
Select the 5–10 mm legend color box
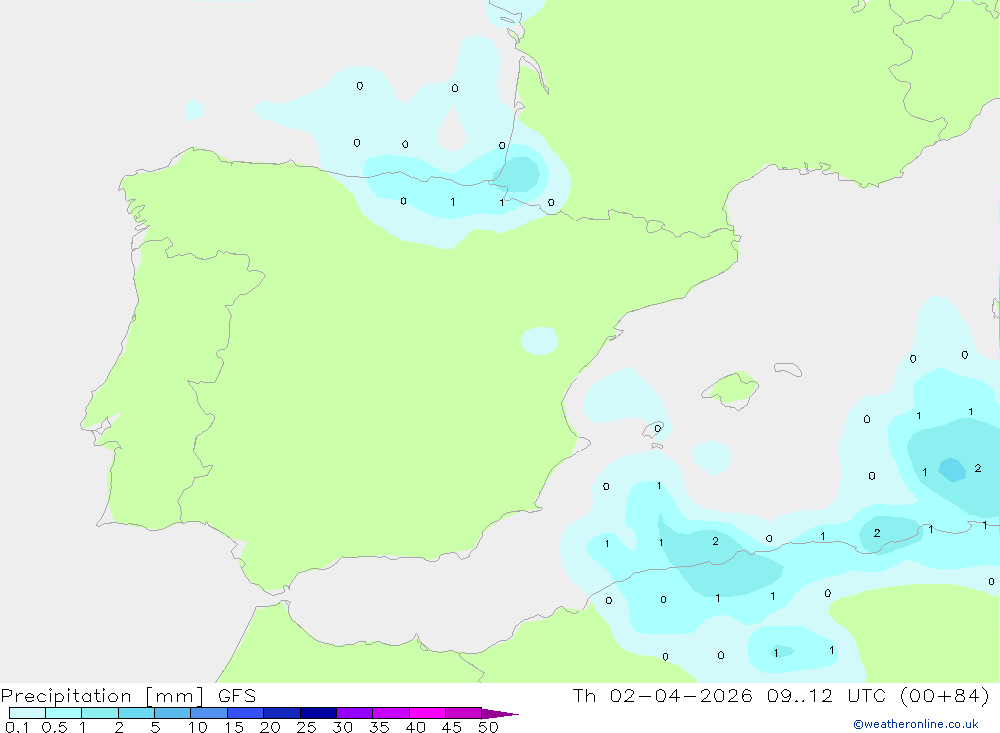pyautogui.click(x=172, y=713)
